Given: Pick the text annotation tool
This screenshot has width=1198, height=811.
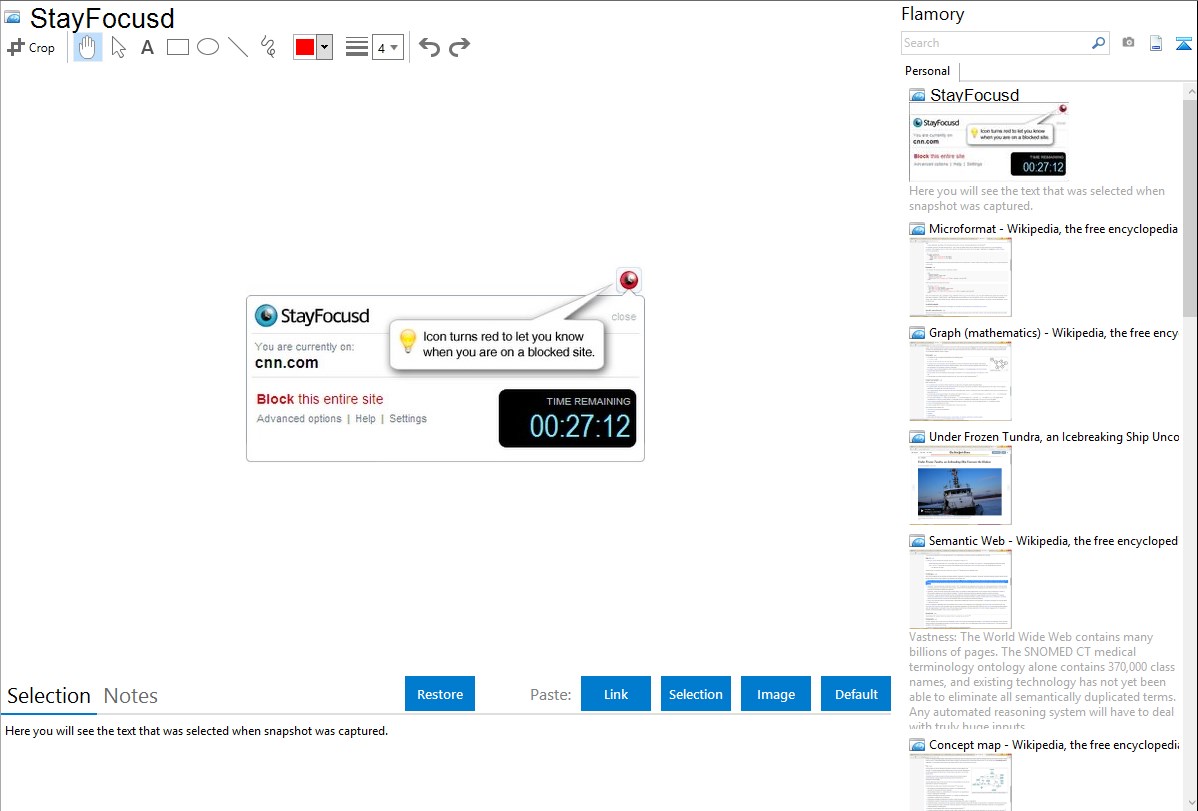Looking at the screenshot, I should pyautogui.click(x=147, y=47).
